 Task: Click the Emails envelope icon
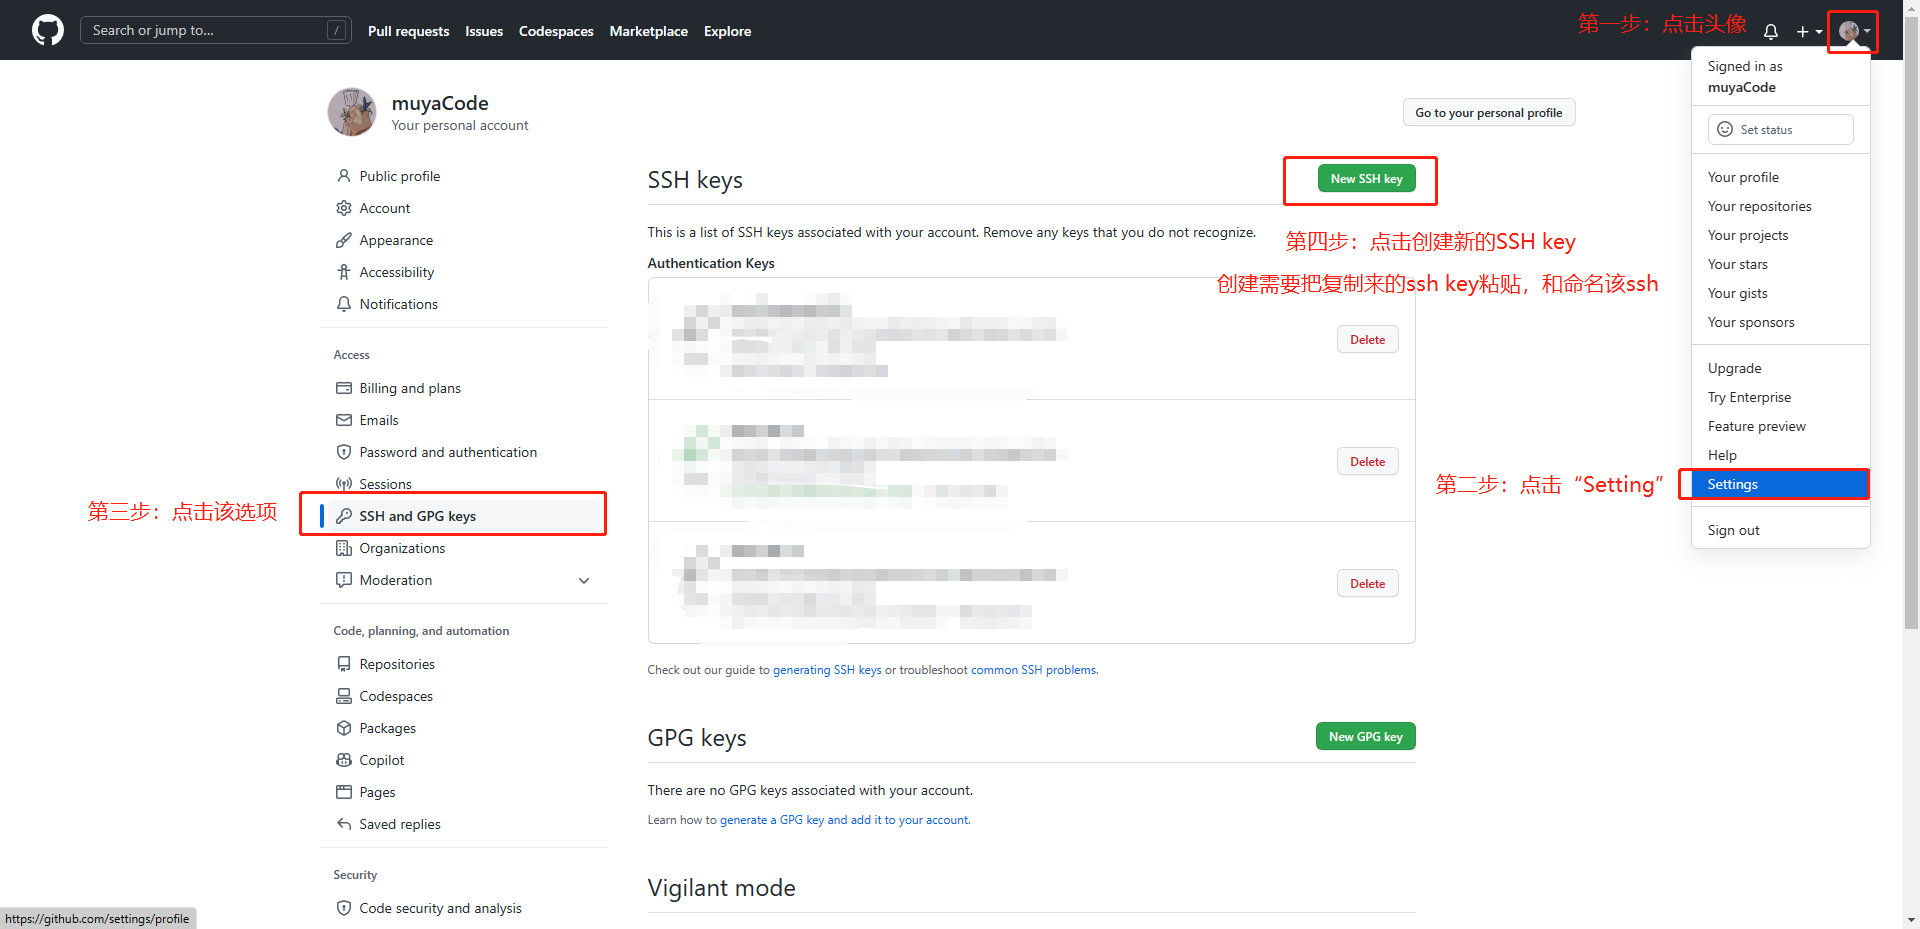point(344,420)
